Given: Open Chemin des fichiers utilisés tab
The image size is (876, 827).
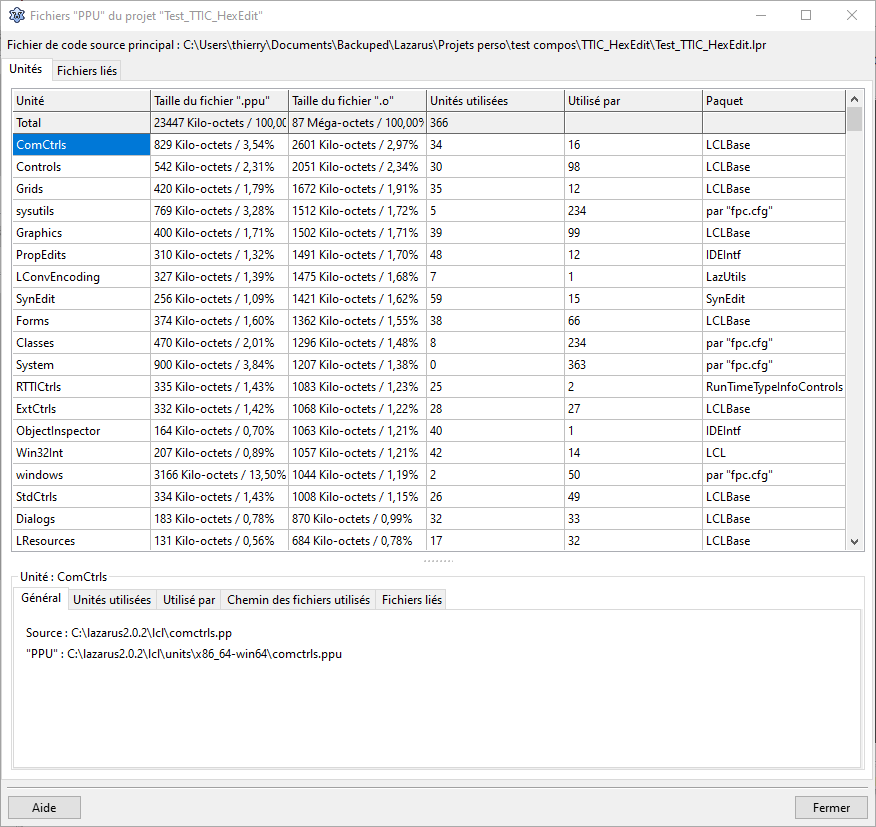Looking at the screenshot, I should tap(298, 600).
